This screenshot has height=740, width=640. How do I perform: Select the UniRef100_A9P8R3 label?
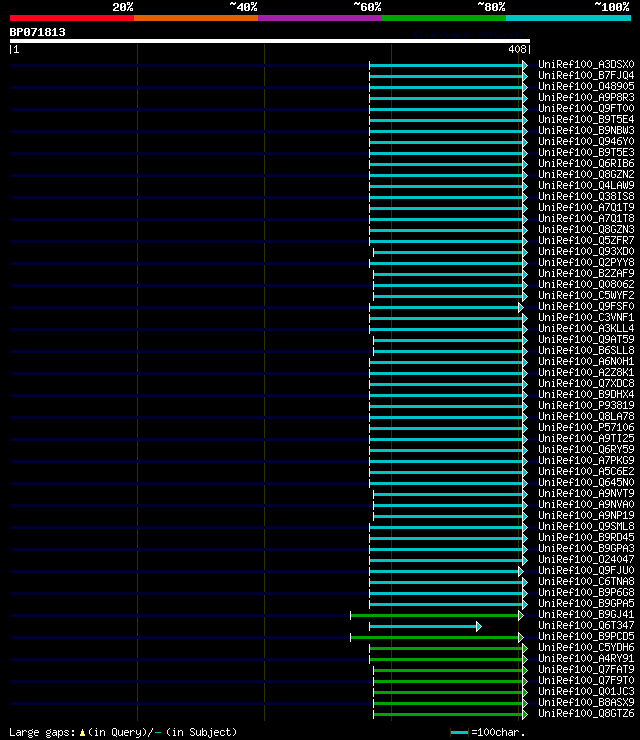point(586,98)
